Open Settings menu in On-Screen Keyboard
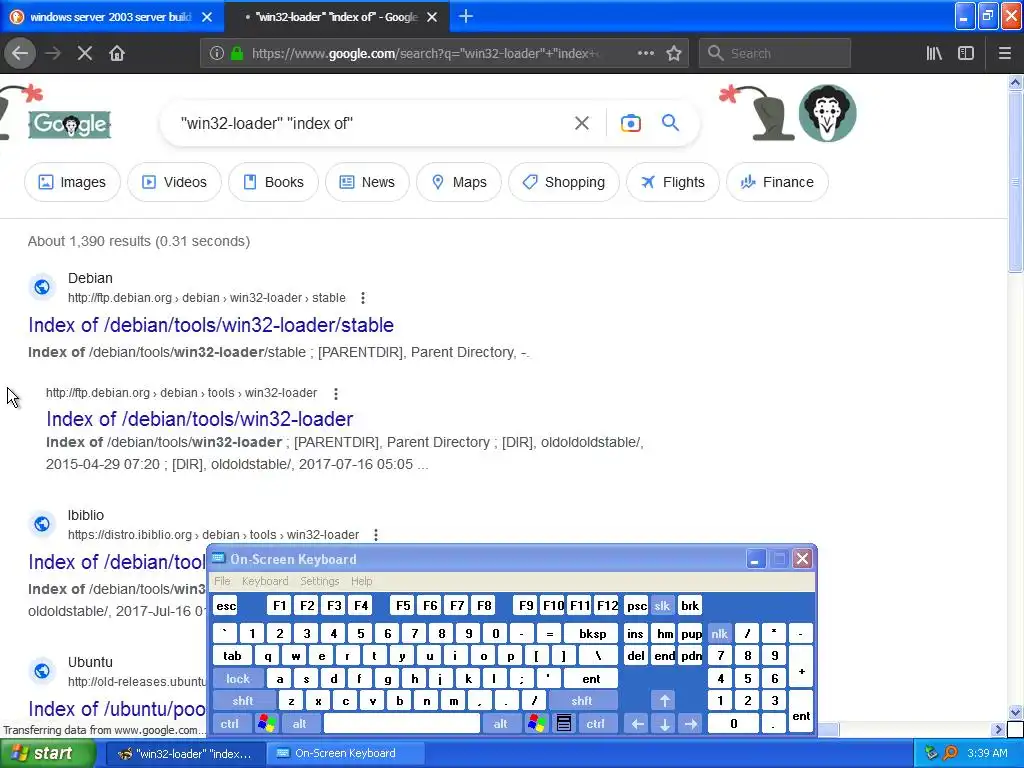This screenshot has height=768, width=1024. [319, 581]
